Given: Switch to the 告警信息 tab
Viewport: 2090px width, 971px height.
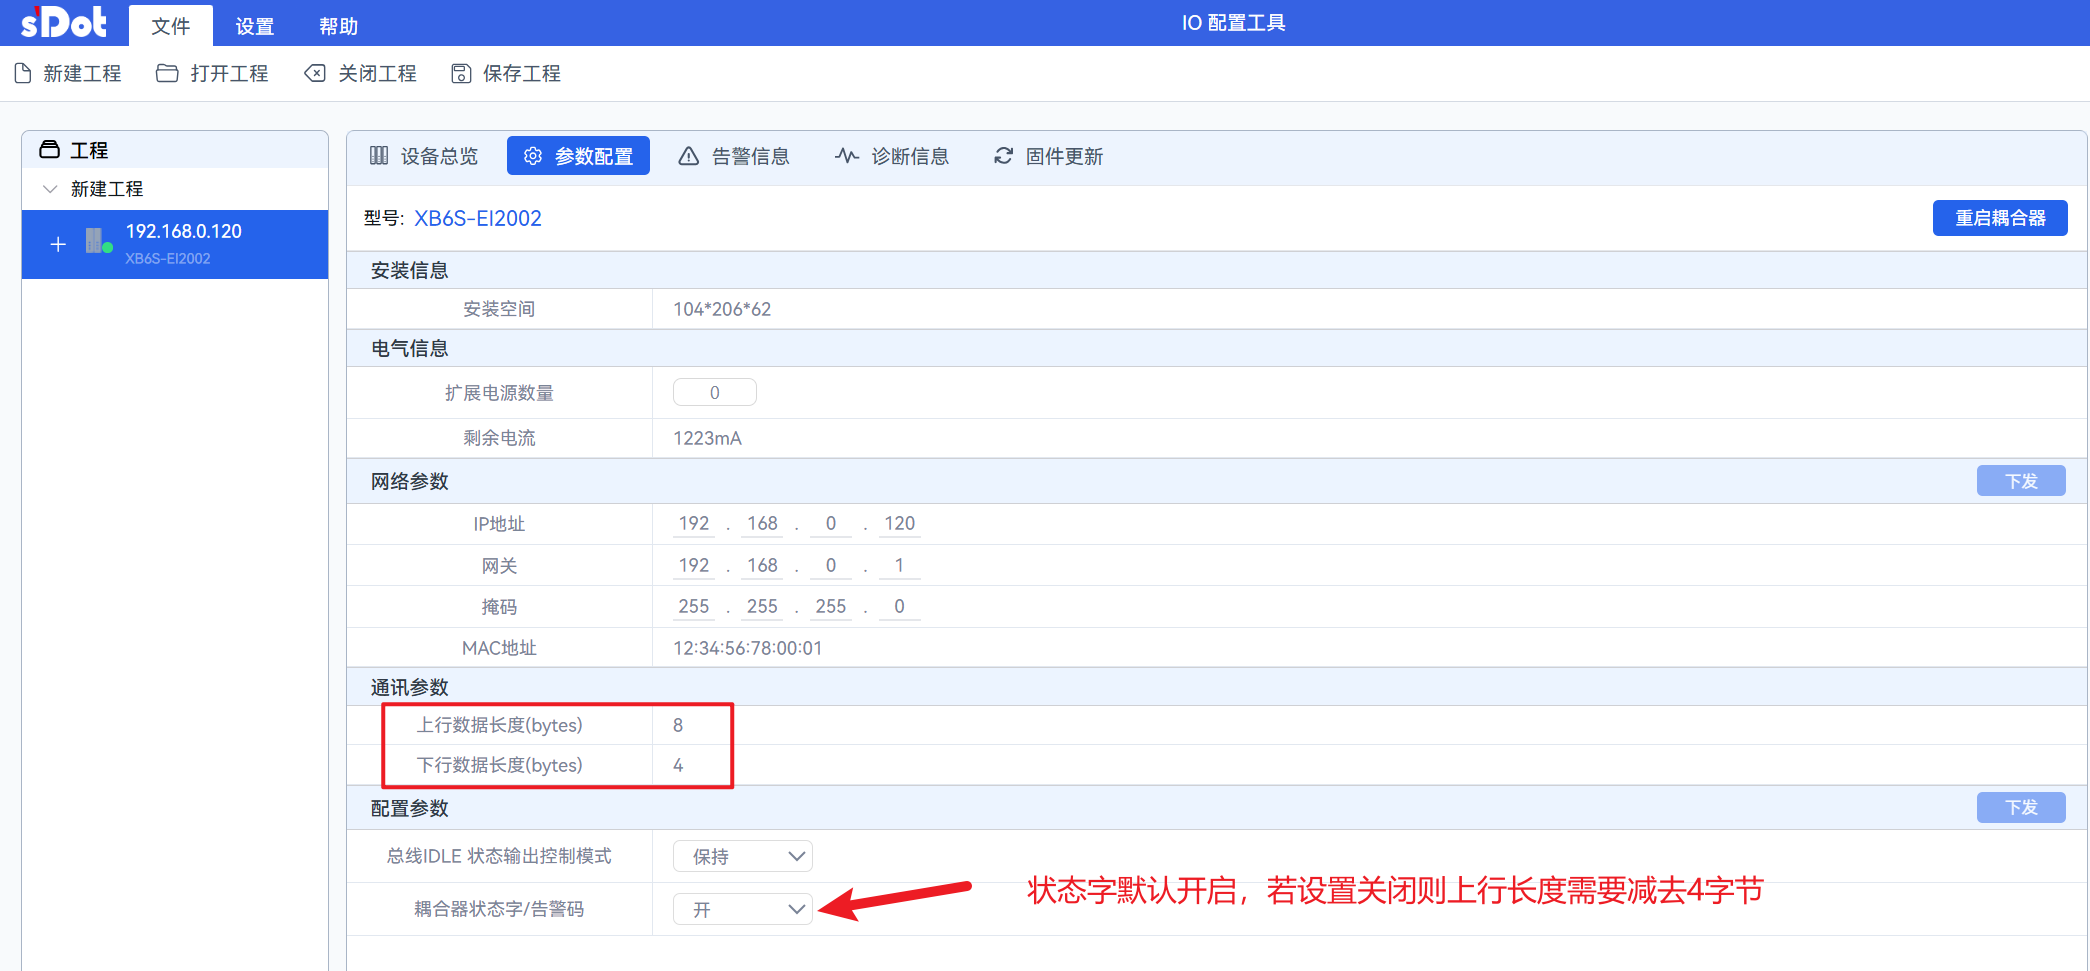Looking at the screenshot, I should coord(735,156).
